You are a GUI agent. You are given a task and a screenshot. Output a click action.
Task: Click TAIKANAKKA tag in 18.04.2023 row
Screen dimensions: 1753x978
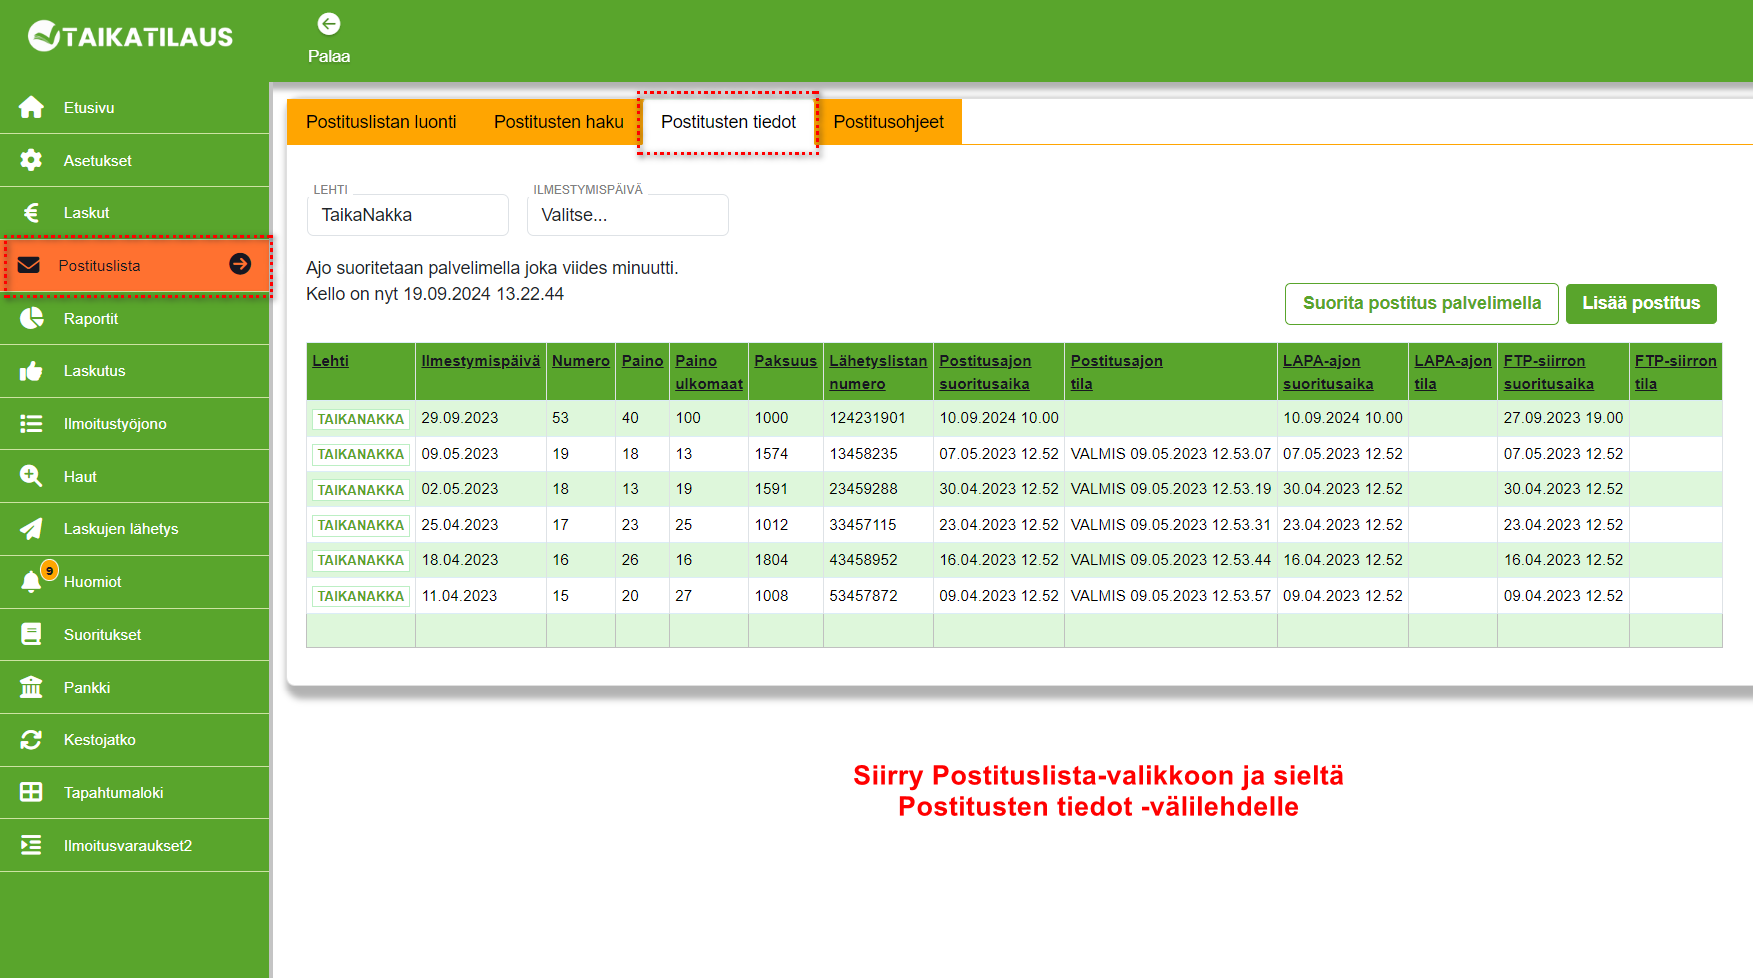point(361,560)
